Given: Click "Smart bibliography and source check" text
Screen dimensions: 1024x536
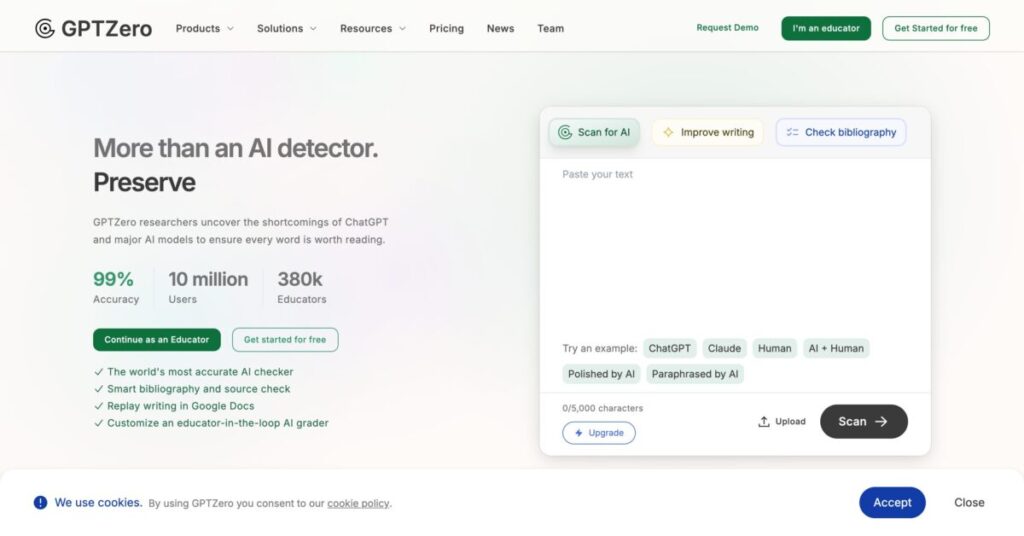Looking at the screenshot, I should coord(199,388).
